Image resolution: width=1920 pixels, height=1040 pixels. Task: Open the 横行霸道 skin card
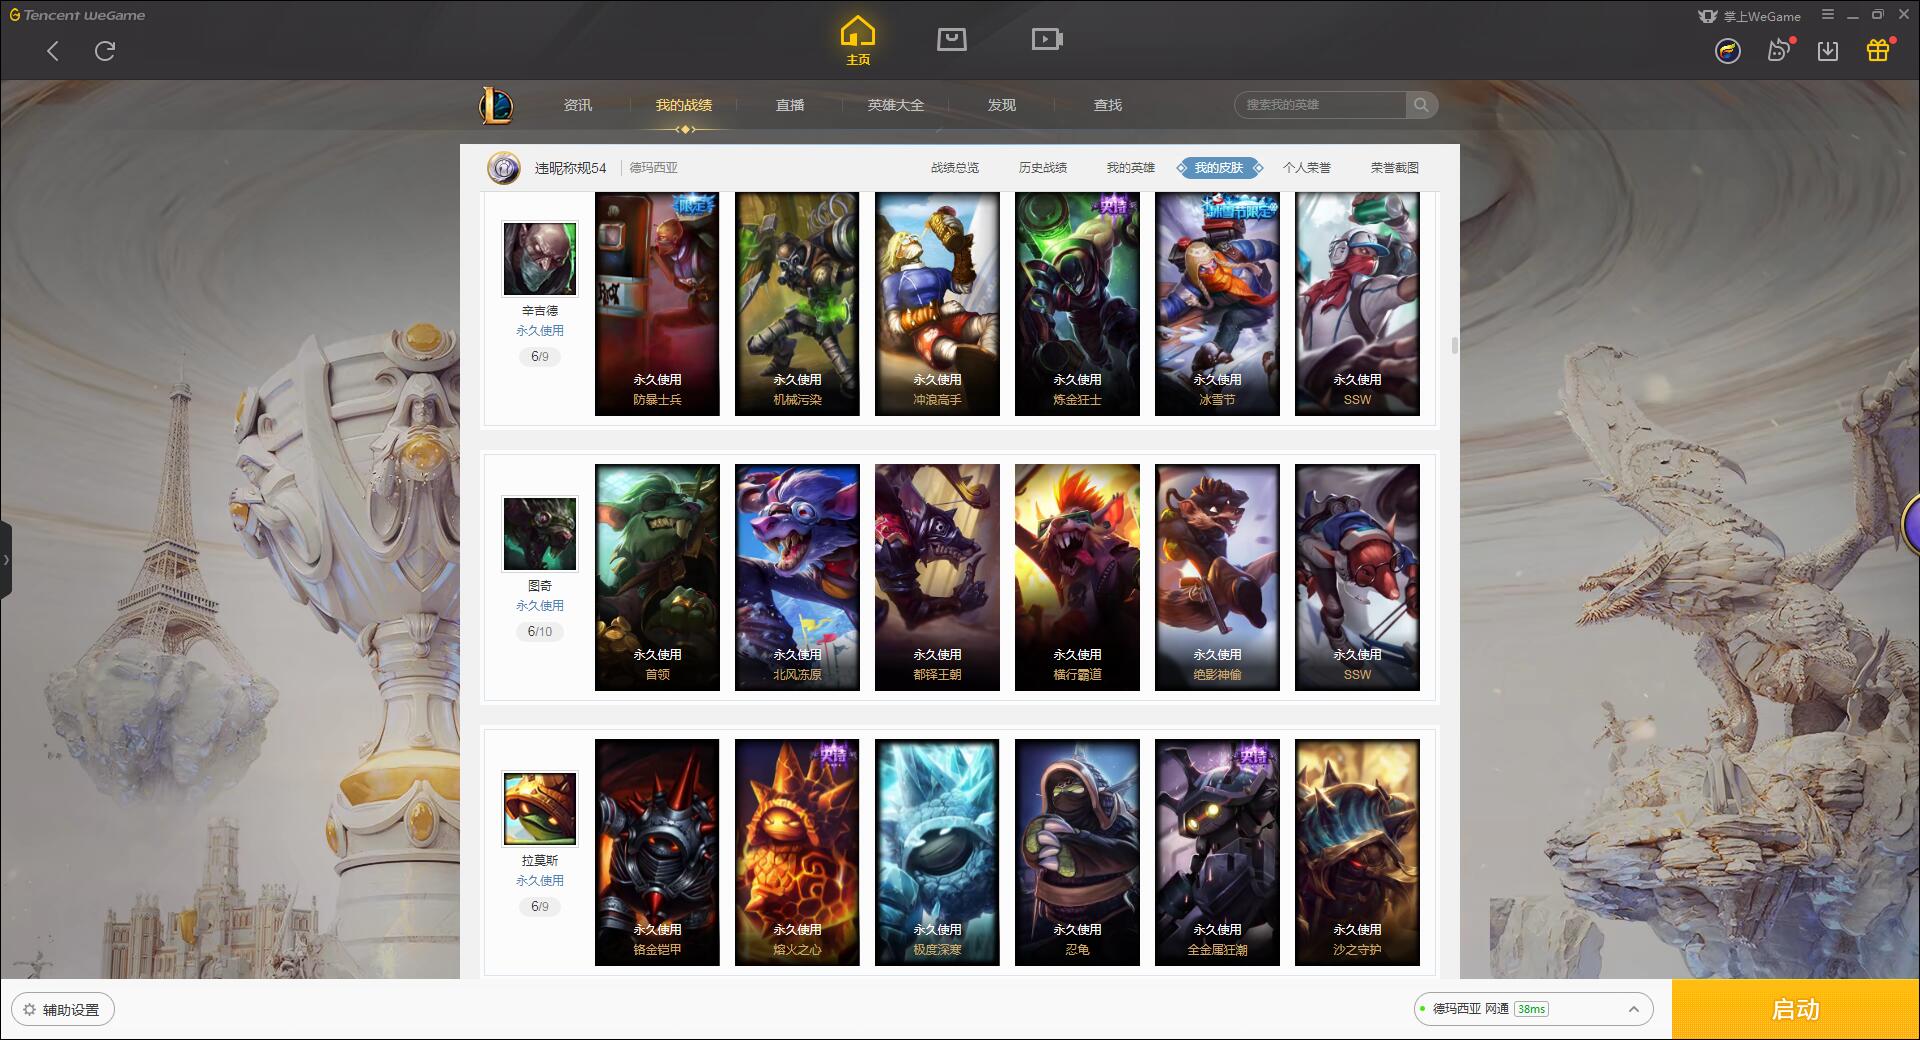[1077, 577]
